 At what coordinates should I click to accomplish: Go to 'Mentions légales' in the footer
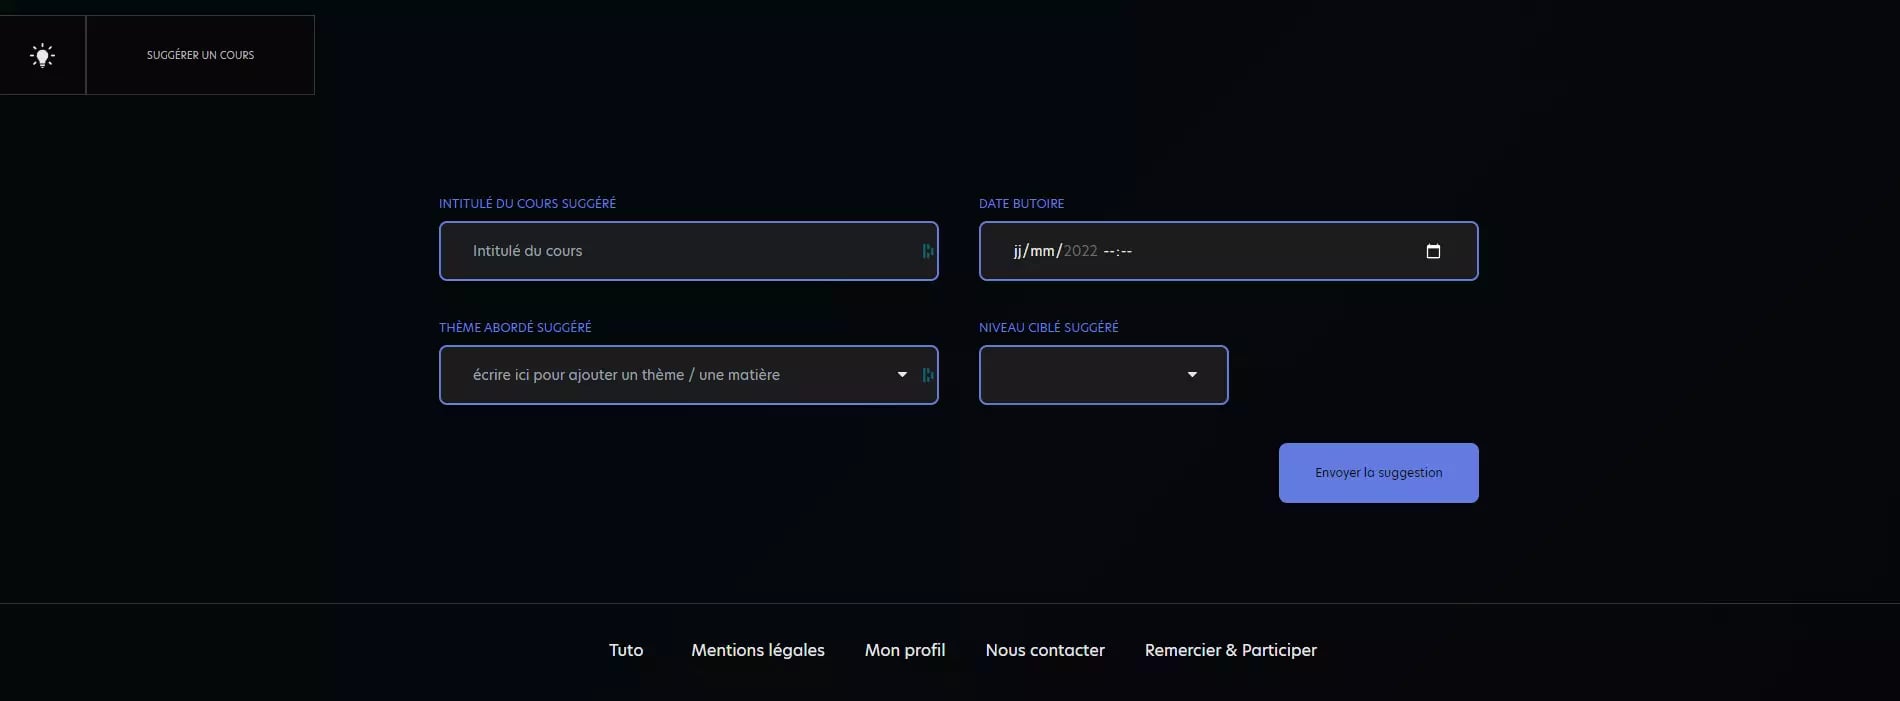point(758,650)
